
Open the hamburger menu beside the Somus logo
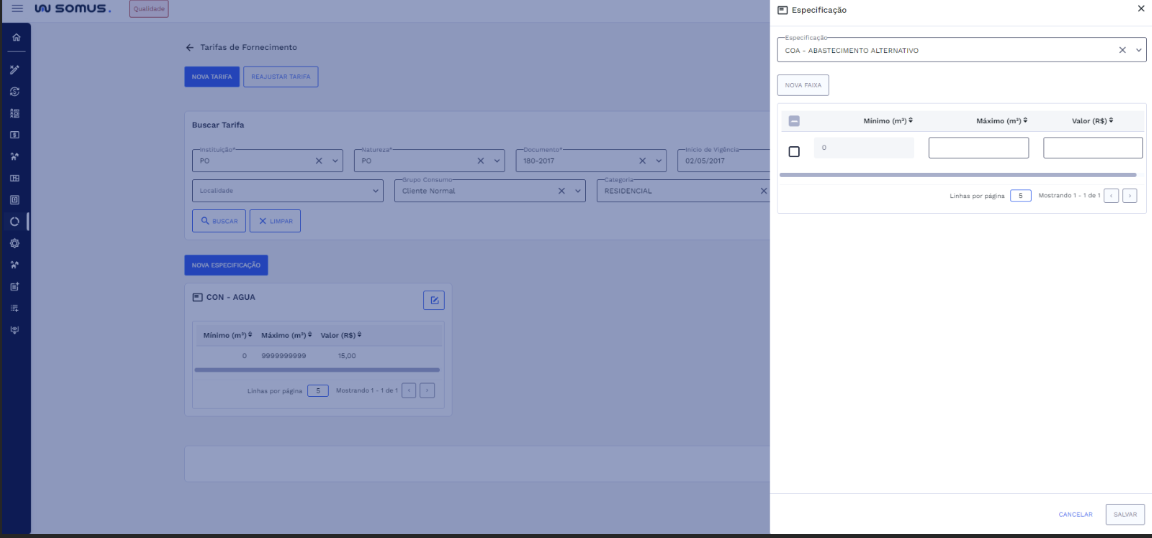click(17, 9)
